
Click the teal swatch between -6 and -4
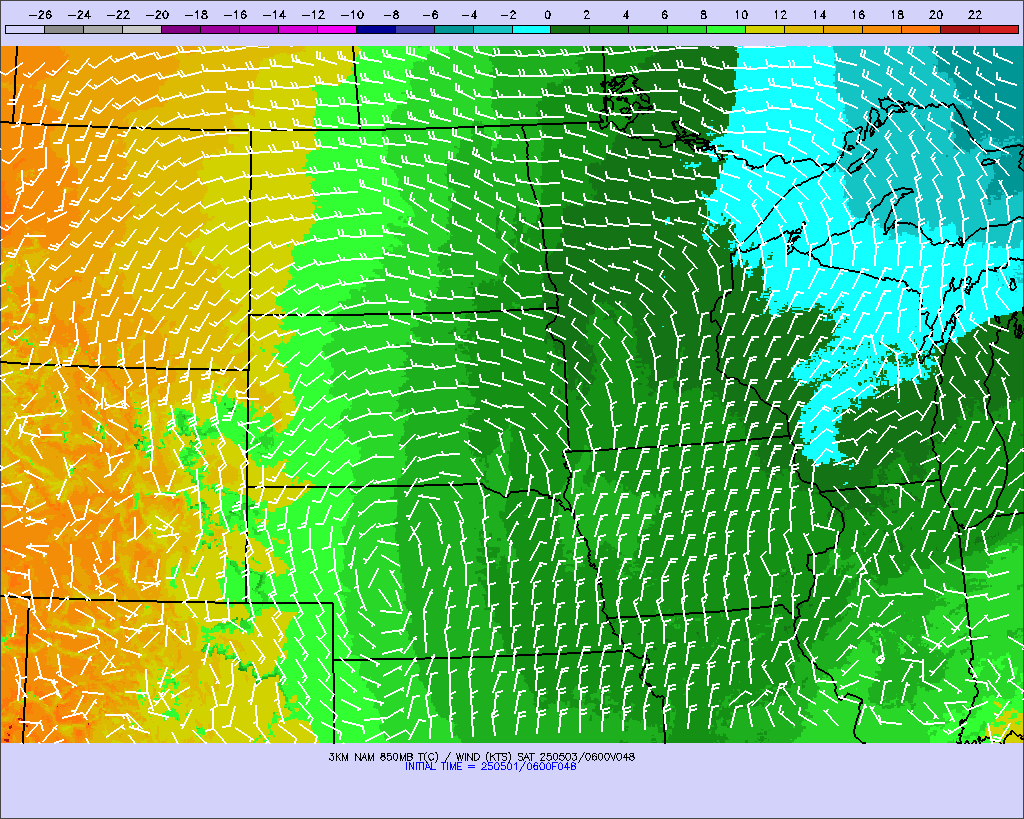(454, 29)
